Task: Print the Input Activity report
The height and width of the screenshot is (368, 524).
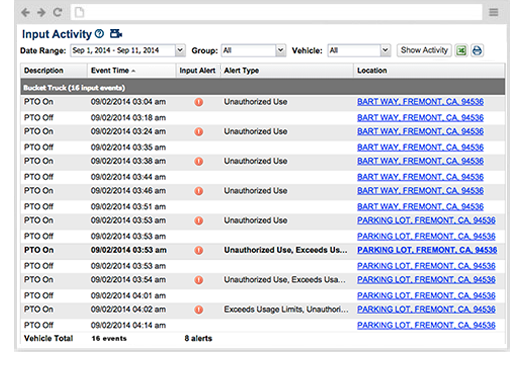Action: click(477, 50)
